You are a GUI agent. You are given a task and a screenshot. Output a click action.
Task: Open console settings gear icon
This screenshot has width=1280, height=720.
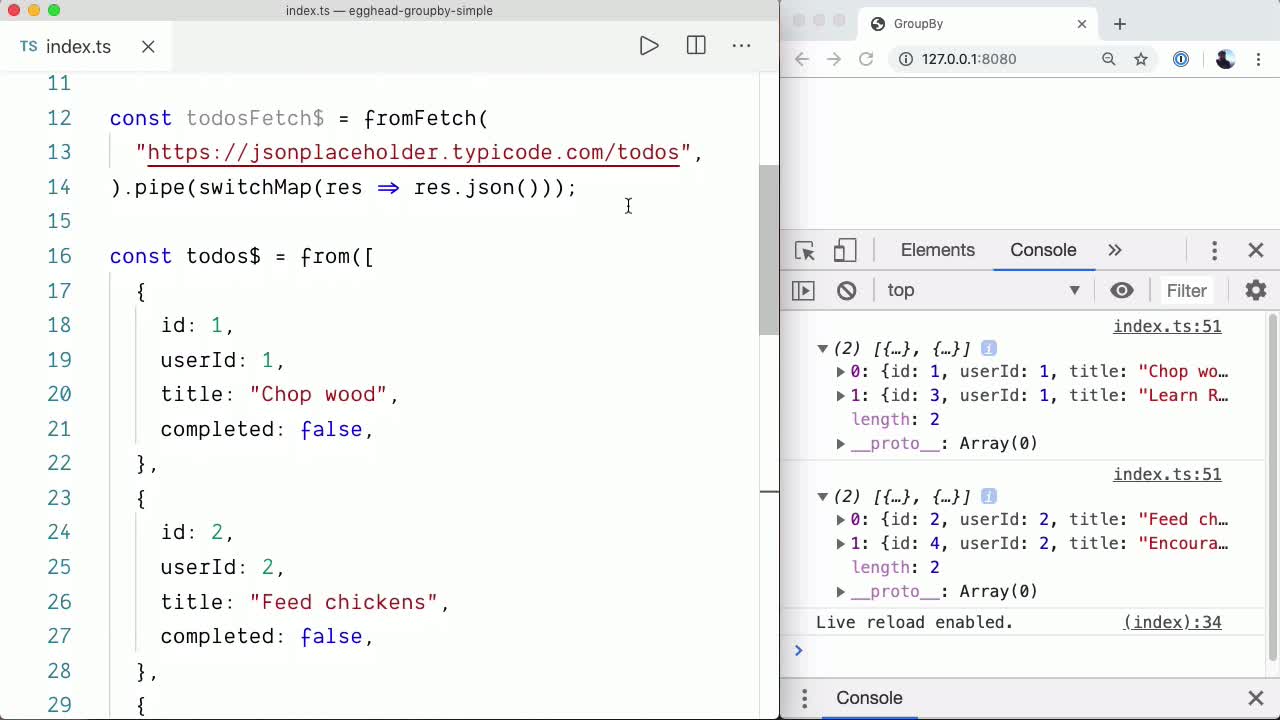point(1255,291)
